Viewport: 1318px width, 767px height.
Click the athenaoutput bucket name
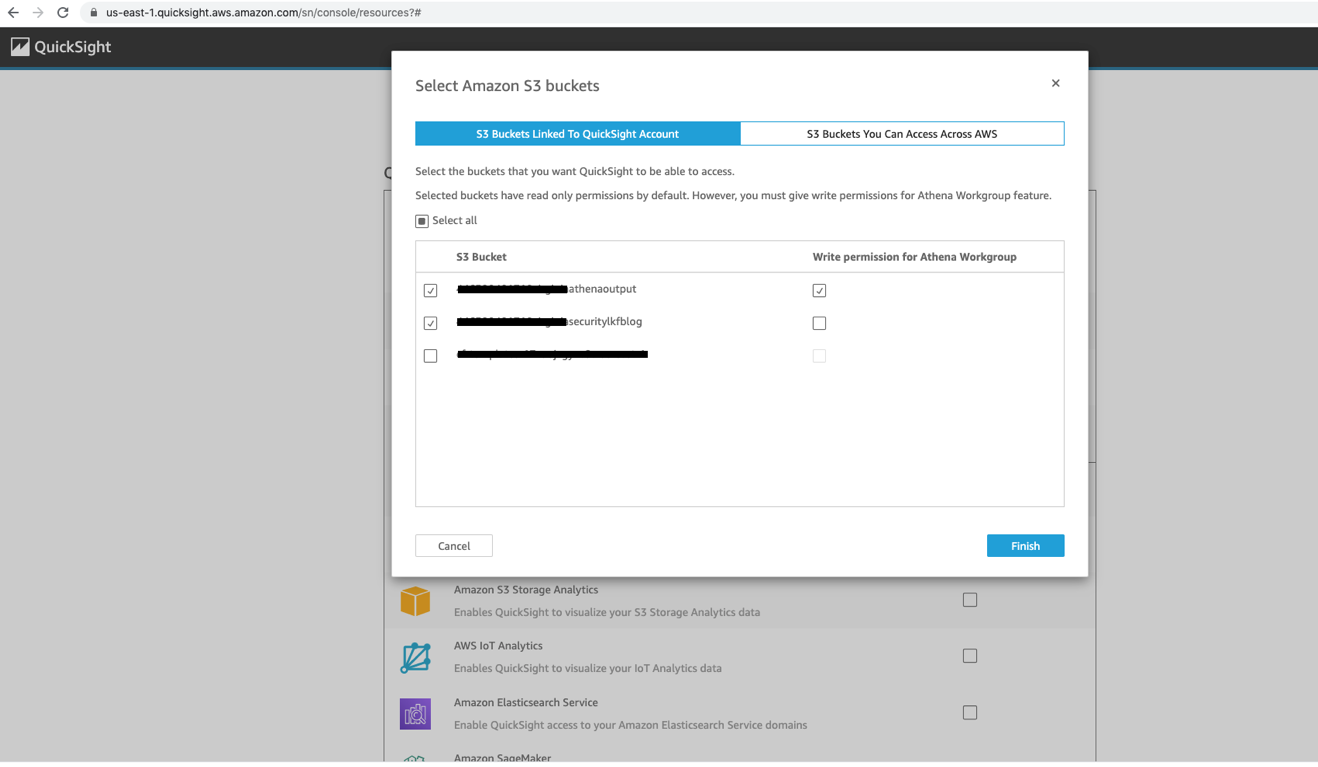click(546, 289)
